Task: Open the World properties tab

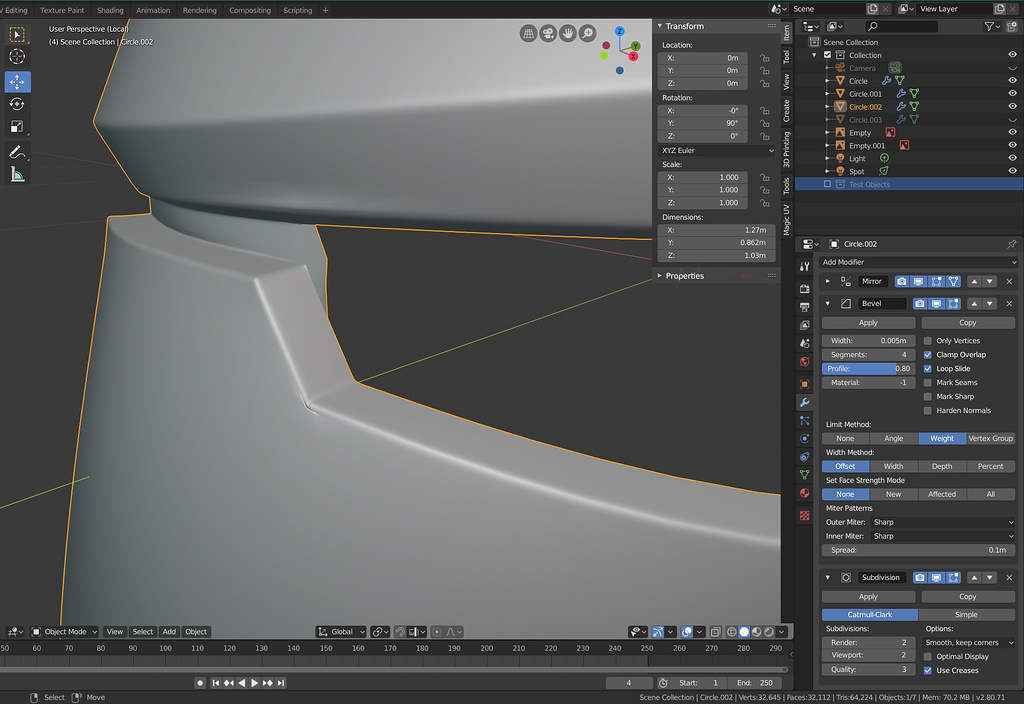Action: pyautogui.click(x=805, y=362)
